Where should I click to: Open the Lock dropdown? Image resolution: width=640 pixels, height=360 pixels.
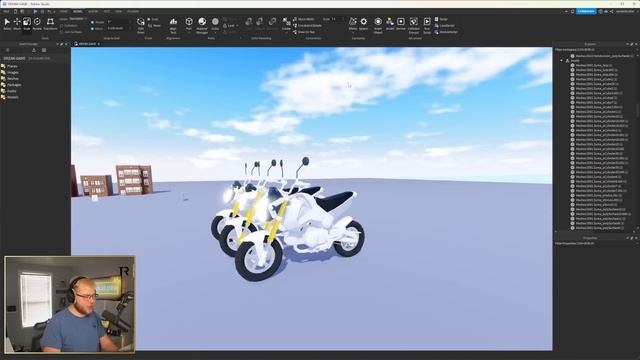point(231,25)
